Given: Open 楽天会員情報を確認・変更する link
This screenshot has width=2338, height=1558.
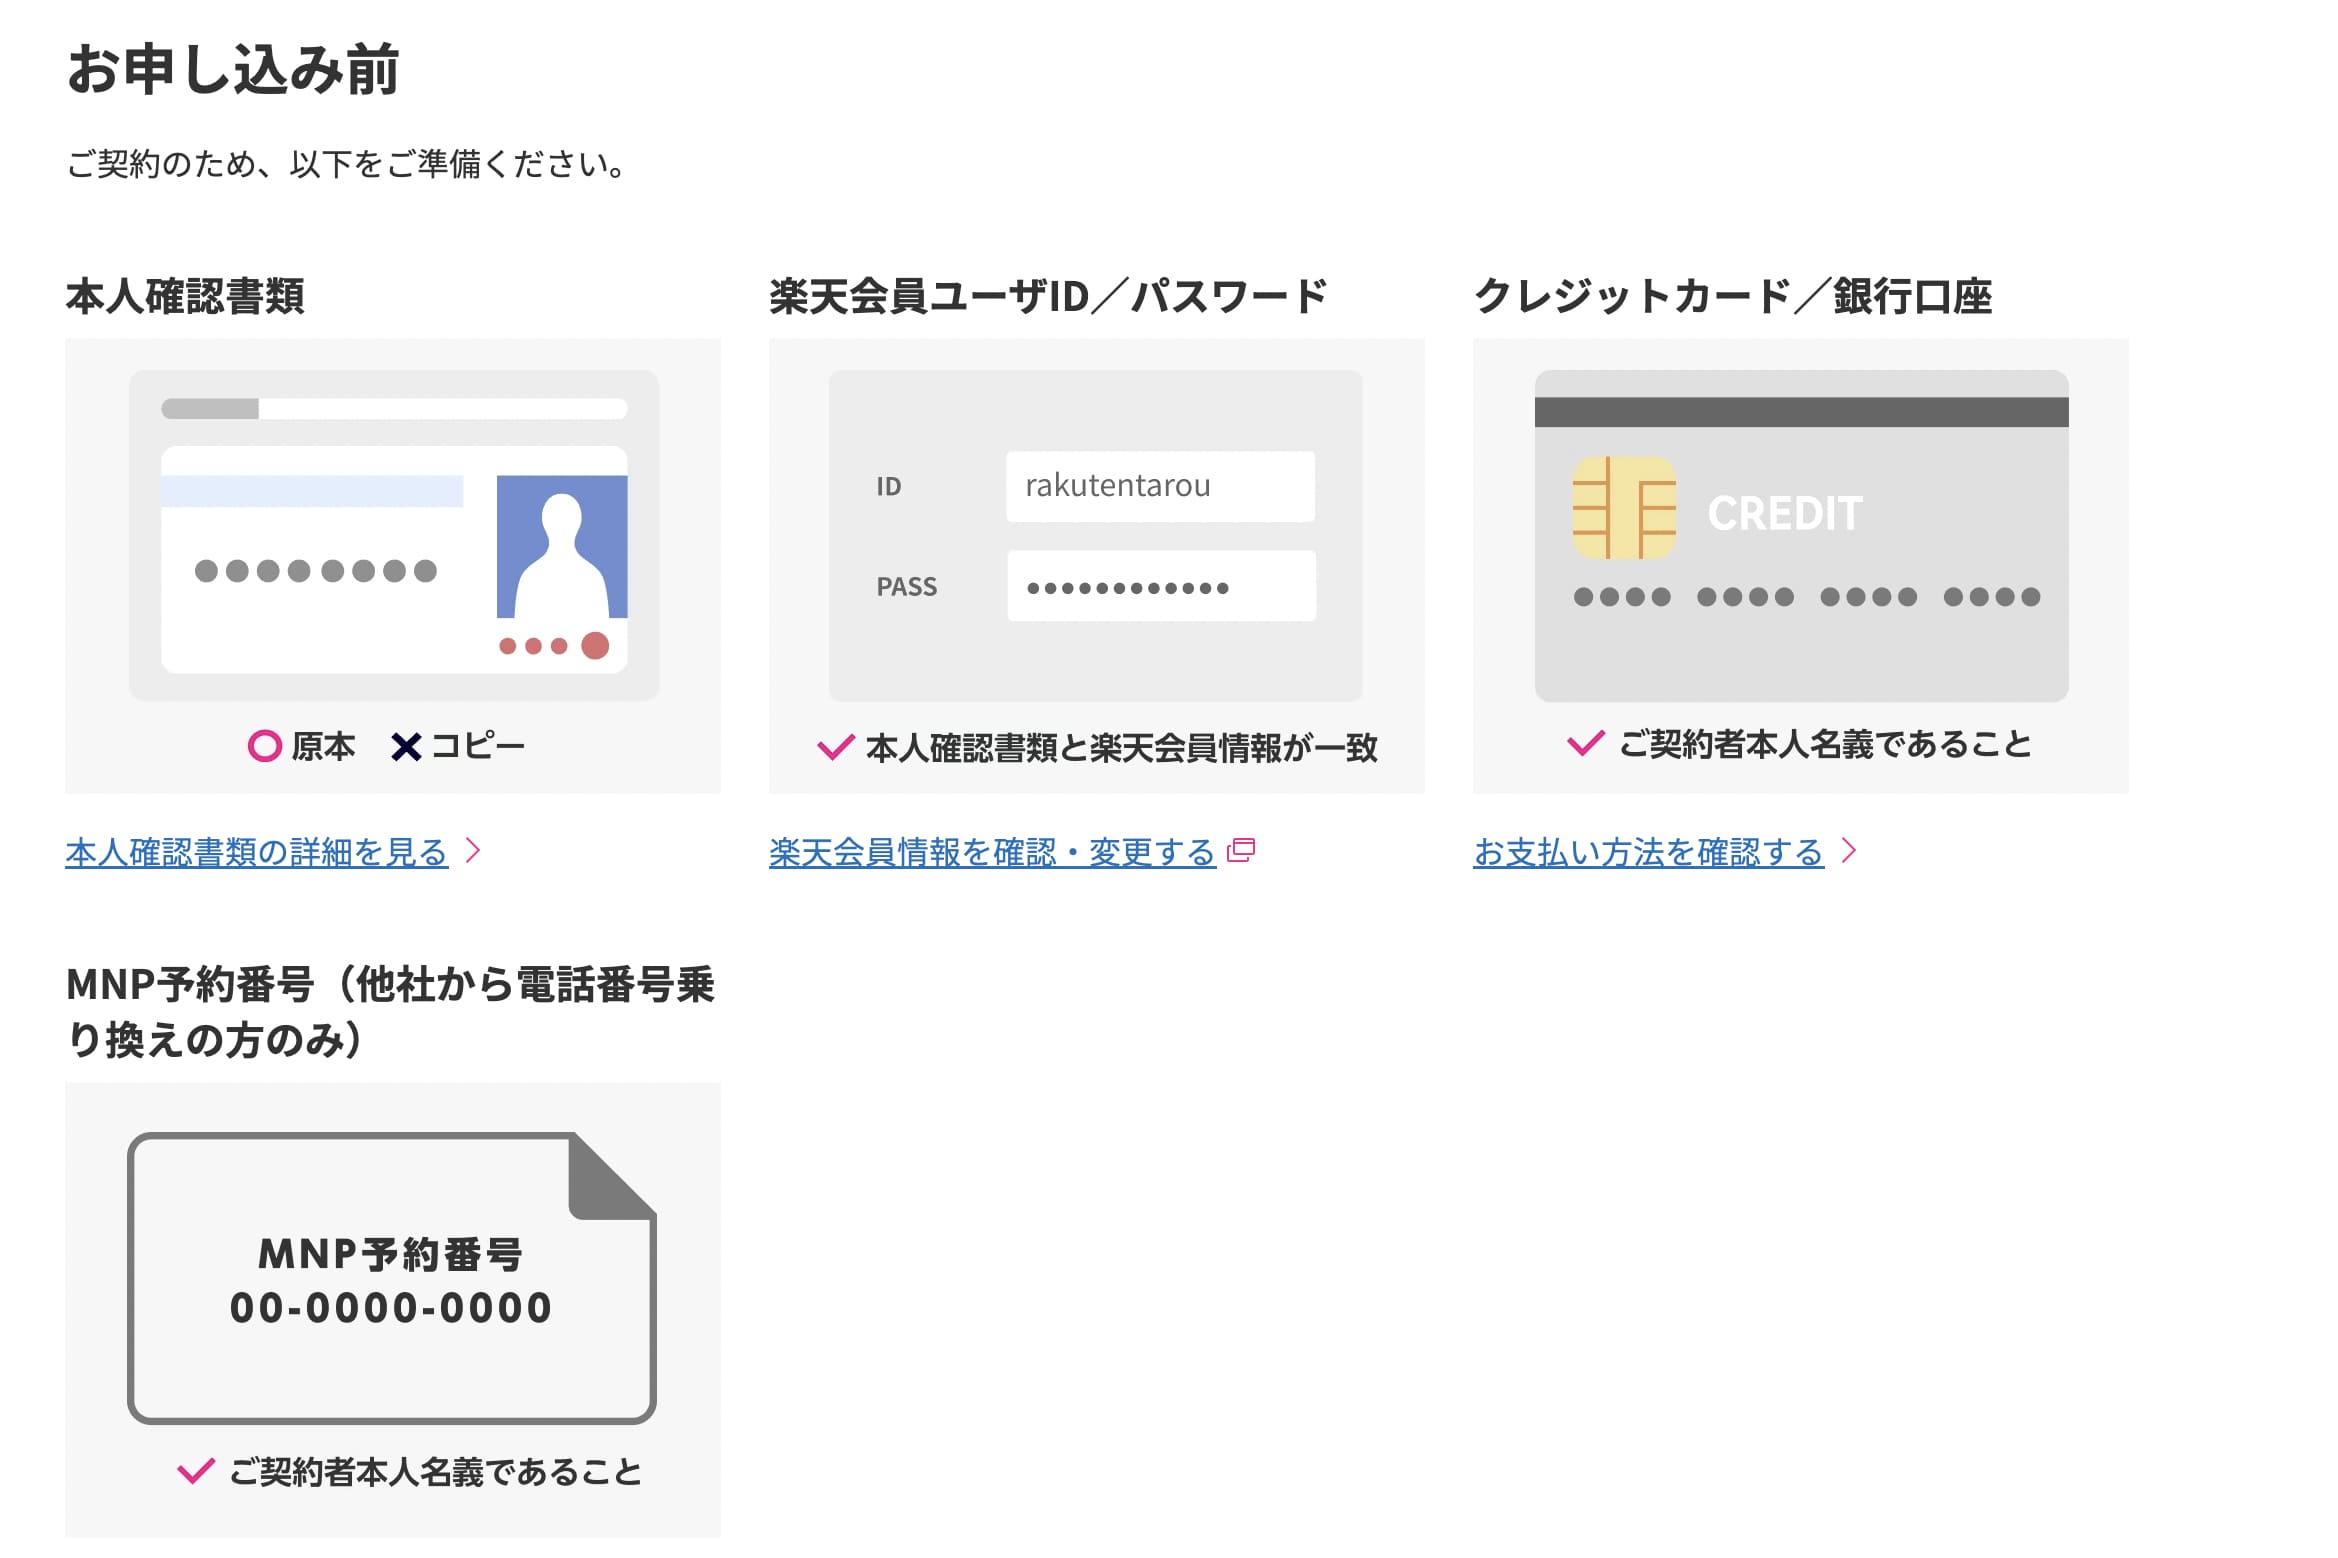Looking at the screenshot, I should click(x=992, y=852).
